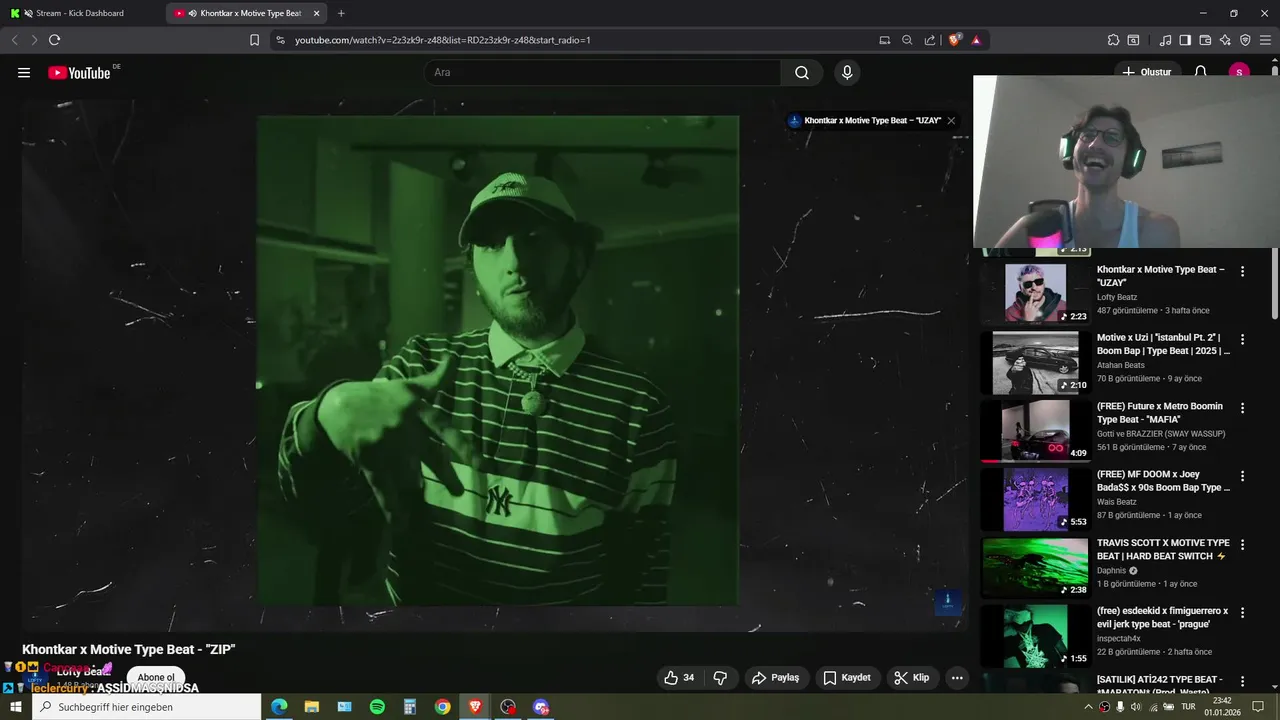
Task: Open options menu for ATİ242 type beat suggestion
Action: [1243, 681]
